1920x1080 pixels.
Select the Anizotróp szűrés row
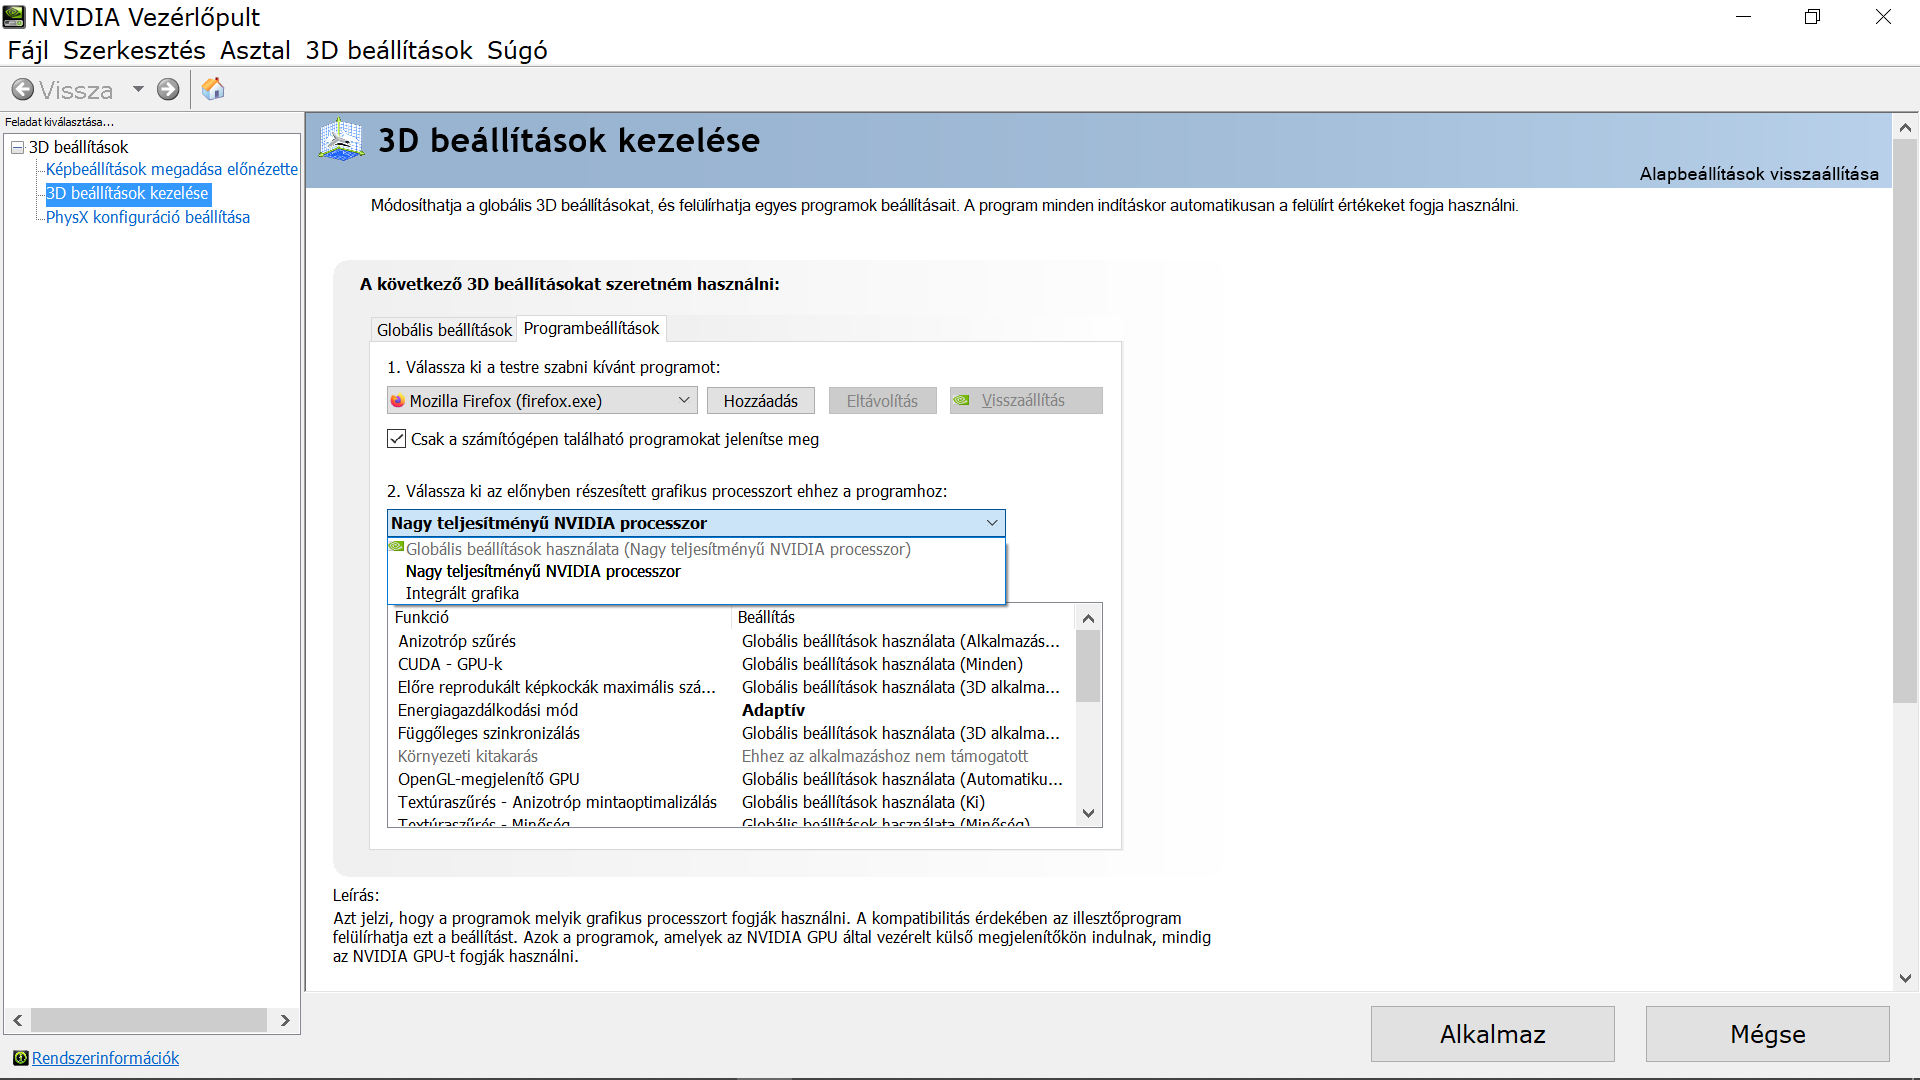click(732, 641)
